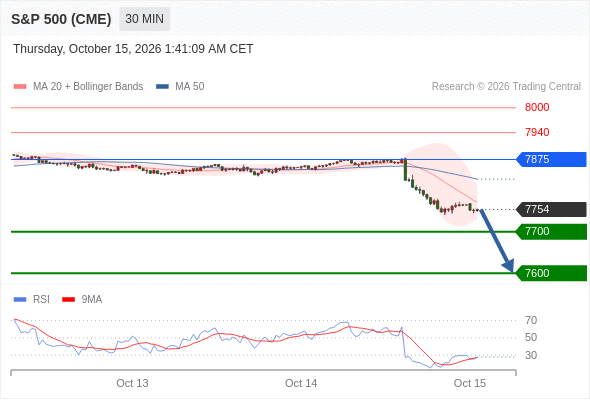Click the RSI 30 axis label
The width and height of the screenshot is (590, 400).
(531, 355)
